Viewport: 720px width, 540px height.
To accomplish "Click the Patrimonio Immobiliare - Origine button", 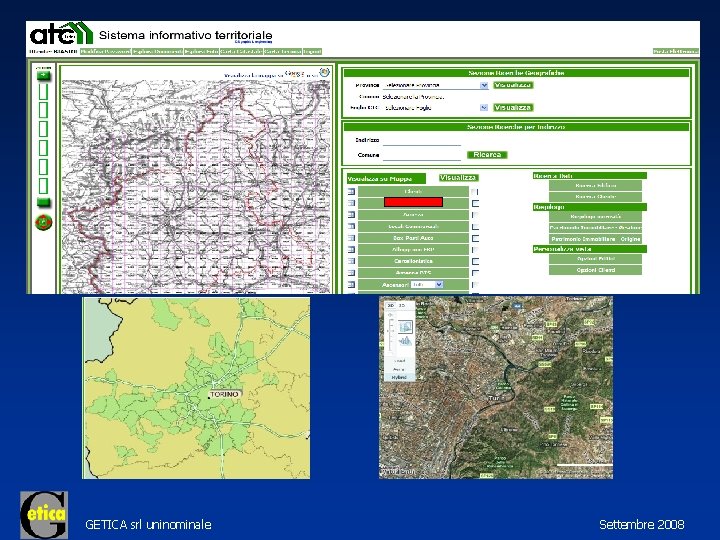I will pyautogui.click(x=595, y=239).
